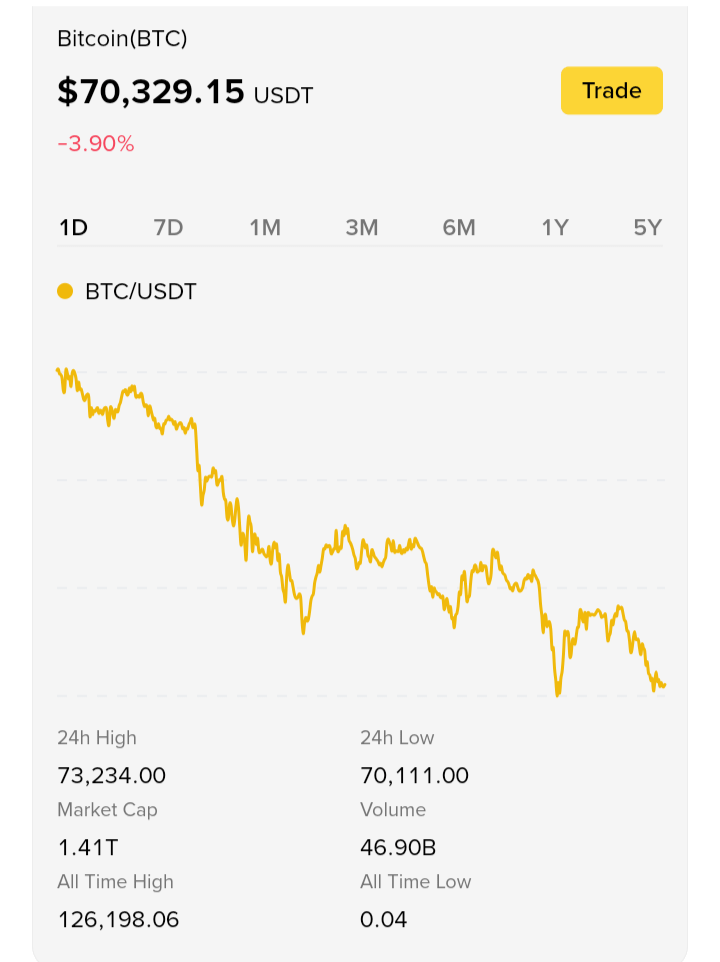Image resolution: width=720 pixels, height=962 pixels.
Task: Click the -3.90% change percentage
Action: tap(96, 144)
